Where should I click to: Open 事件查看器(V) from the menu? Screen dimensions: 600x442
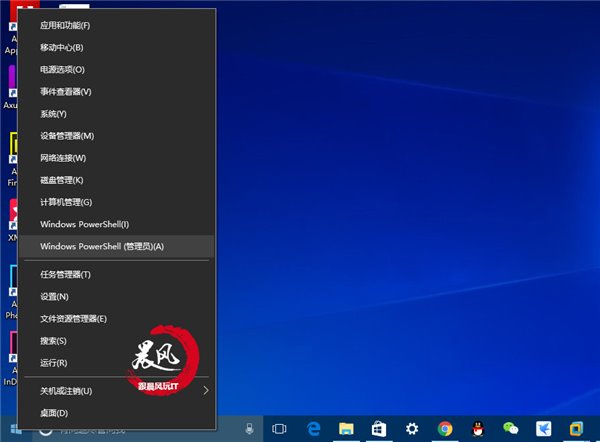[x=65, y=92]
